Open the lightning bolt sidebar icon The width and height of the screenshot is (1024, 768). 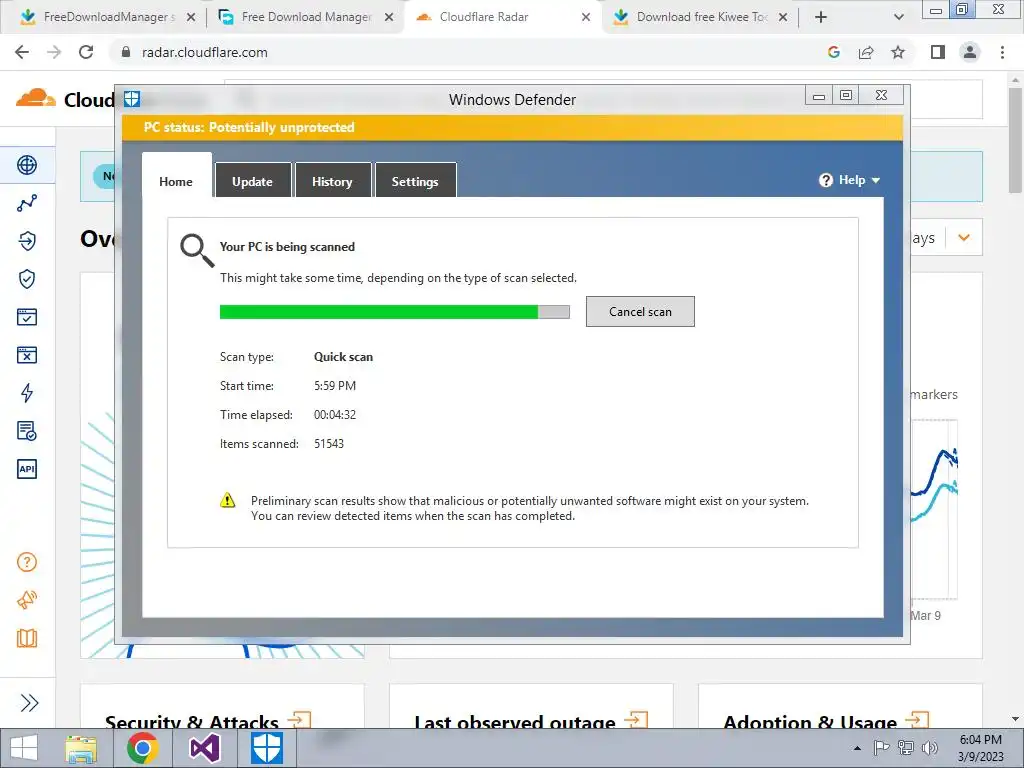[27, 393]
